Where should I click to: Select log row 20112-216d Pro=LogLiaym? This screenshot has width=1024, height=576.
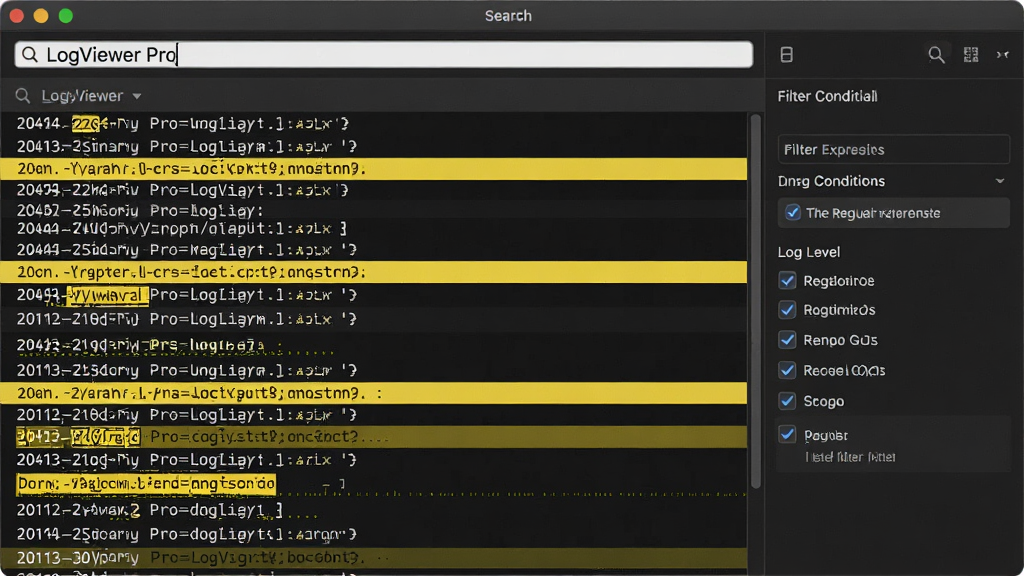[374, 319]
